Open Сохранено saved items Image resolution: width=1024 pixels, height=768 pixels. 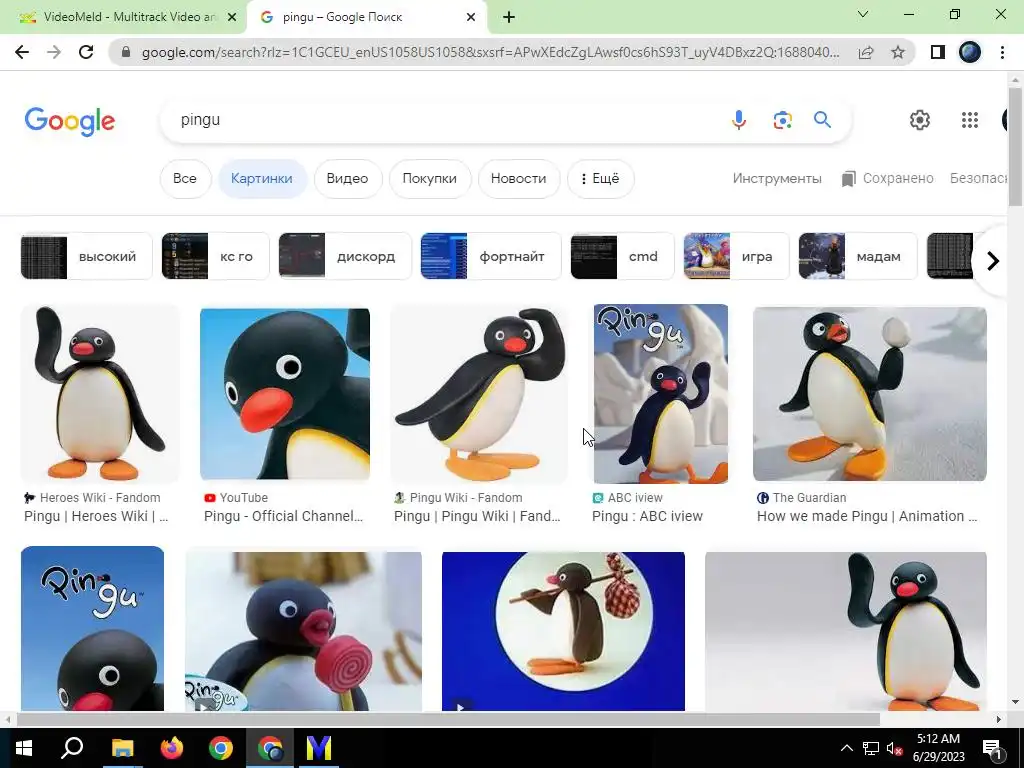point(888,179)
